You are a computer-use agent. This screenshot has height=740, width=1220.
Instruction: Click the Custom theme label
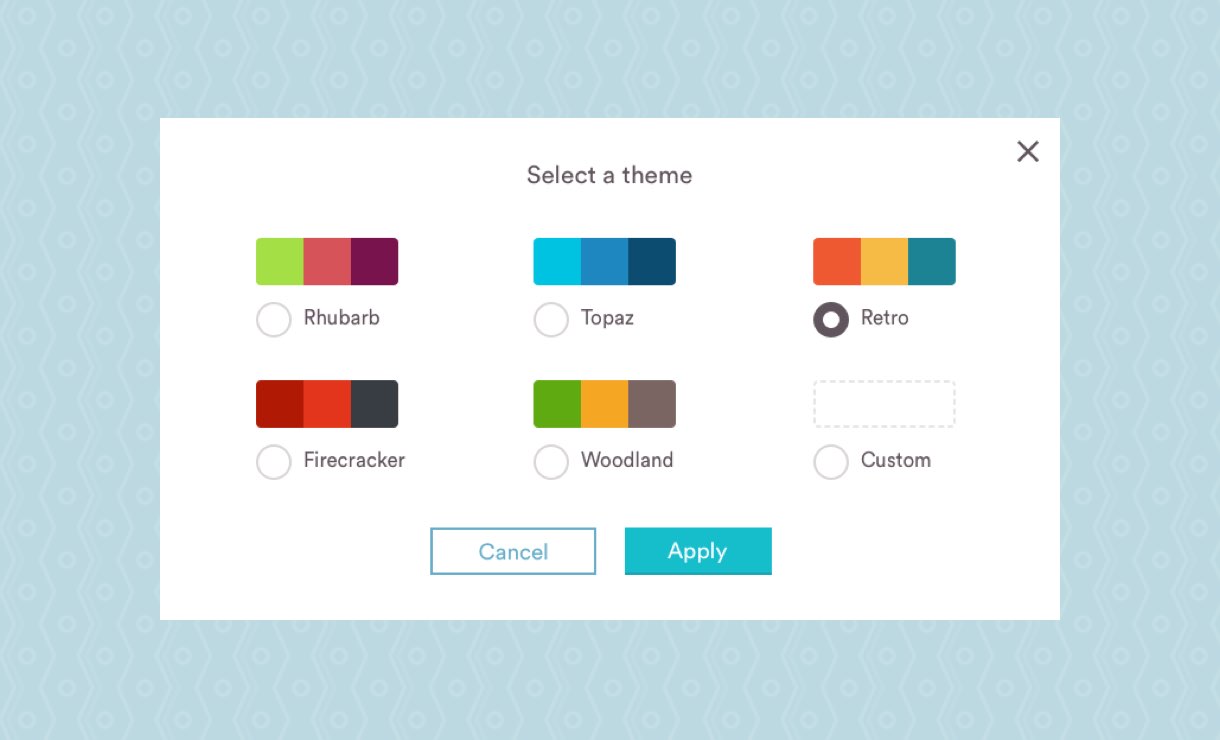tap(896, 460)
